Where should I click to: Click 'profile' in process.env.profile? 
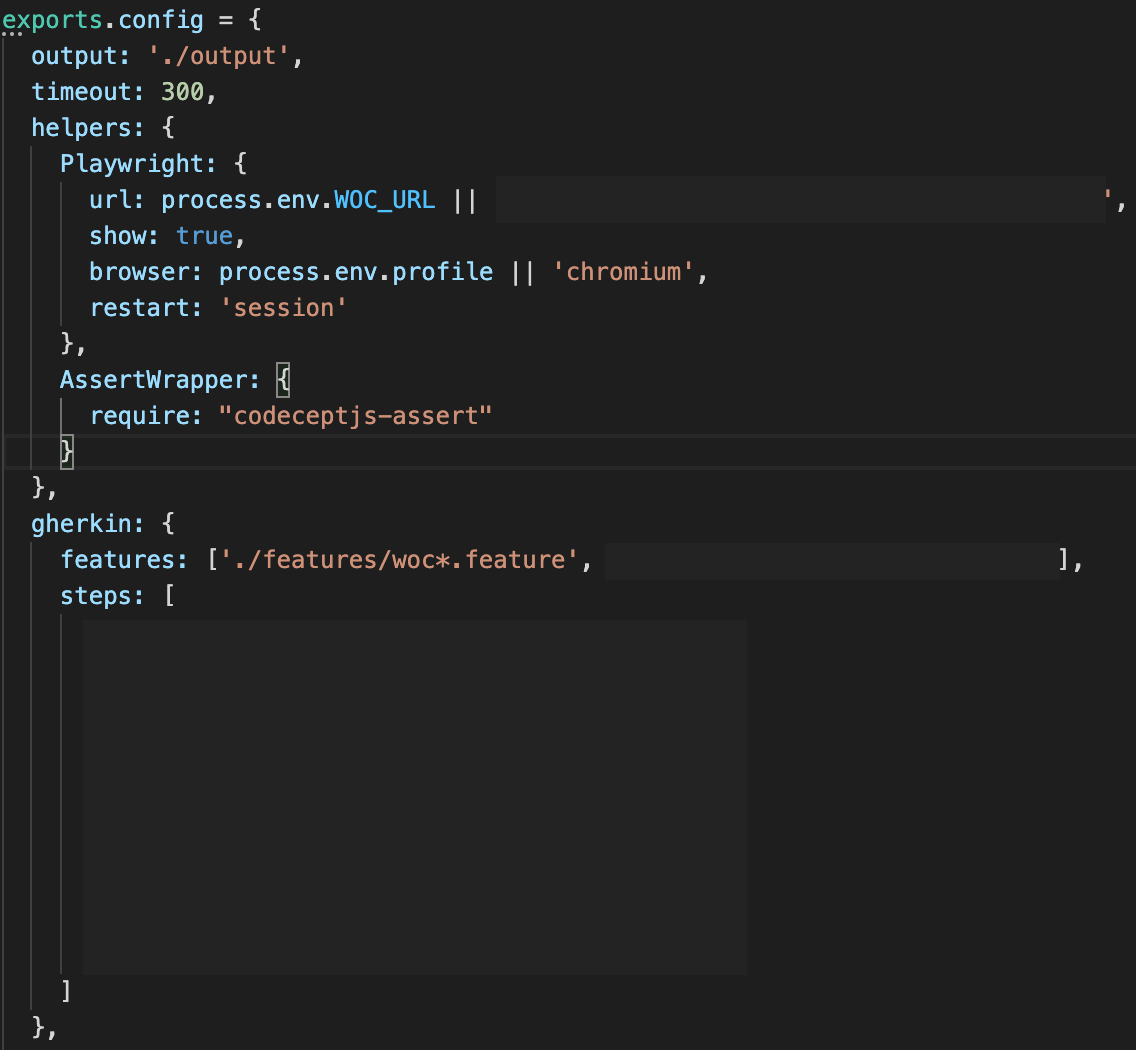pyautogui.click(x=443, y=272)
